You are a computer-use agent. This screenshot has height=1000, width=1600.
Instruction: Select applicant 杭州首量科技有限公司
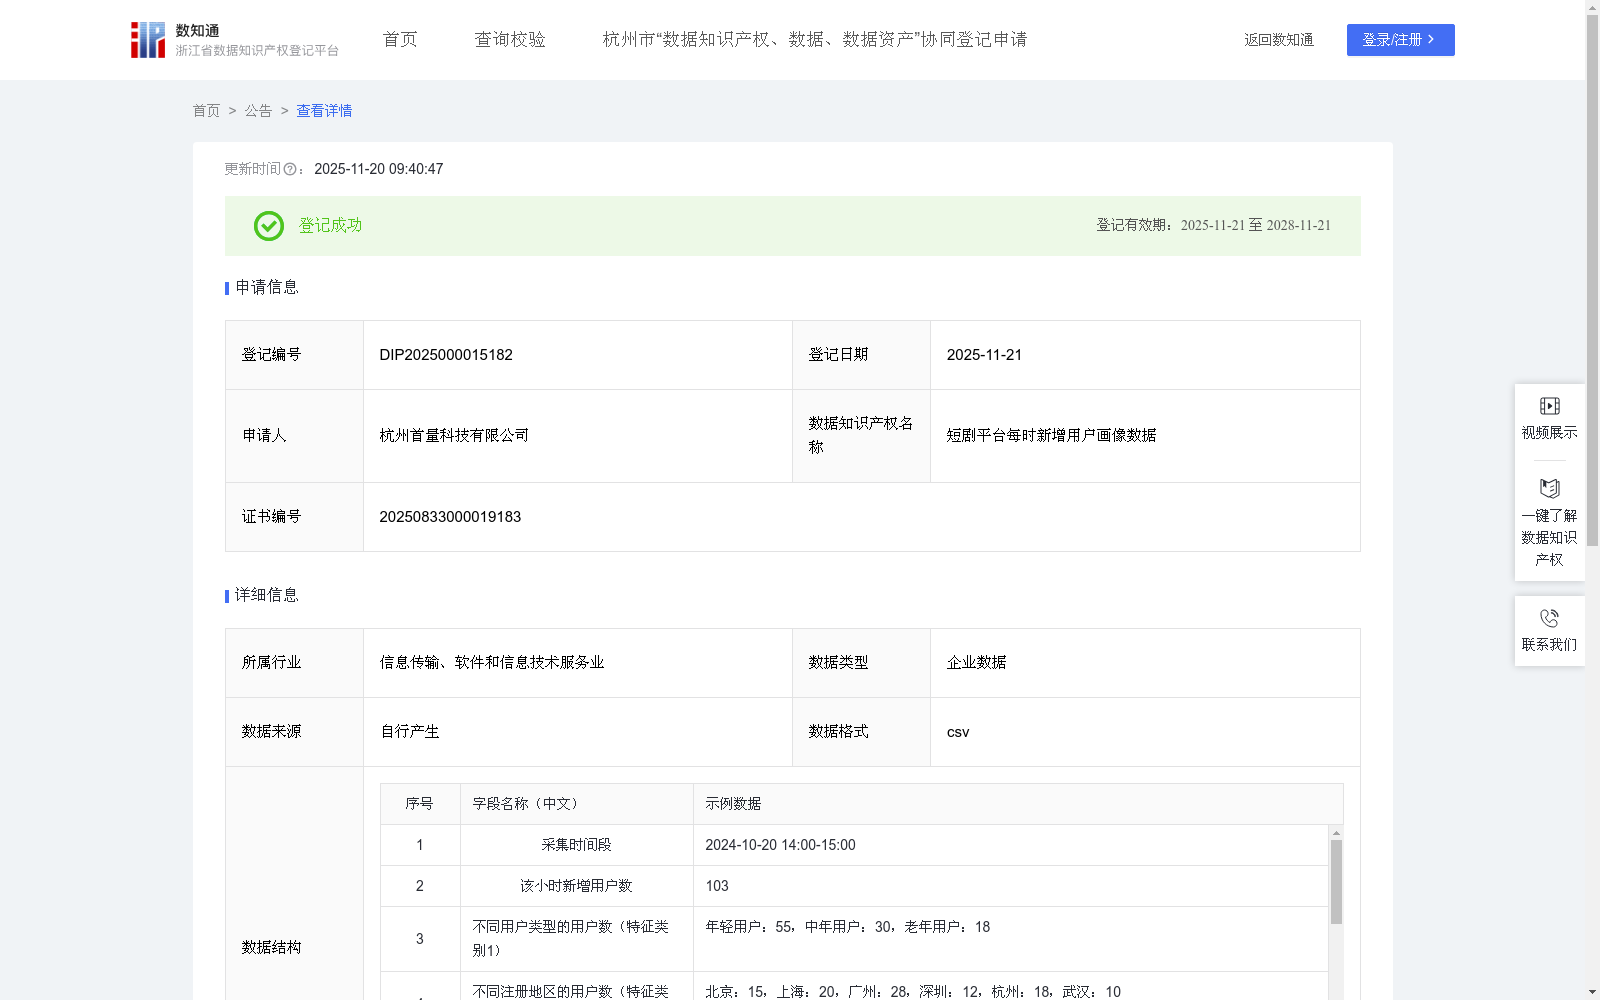click(454, 436)
